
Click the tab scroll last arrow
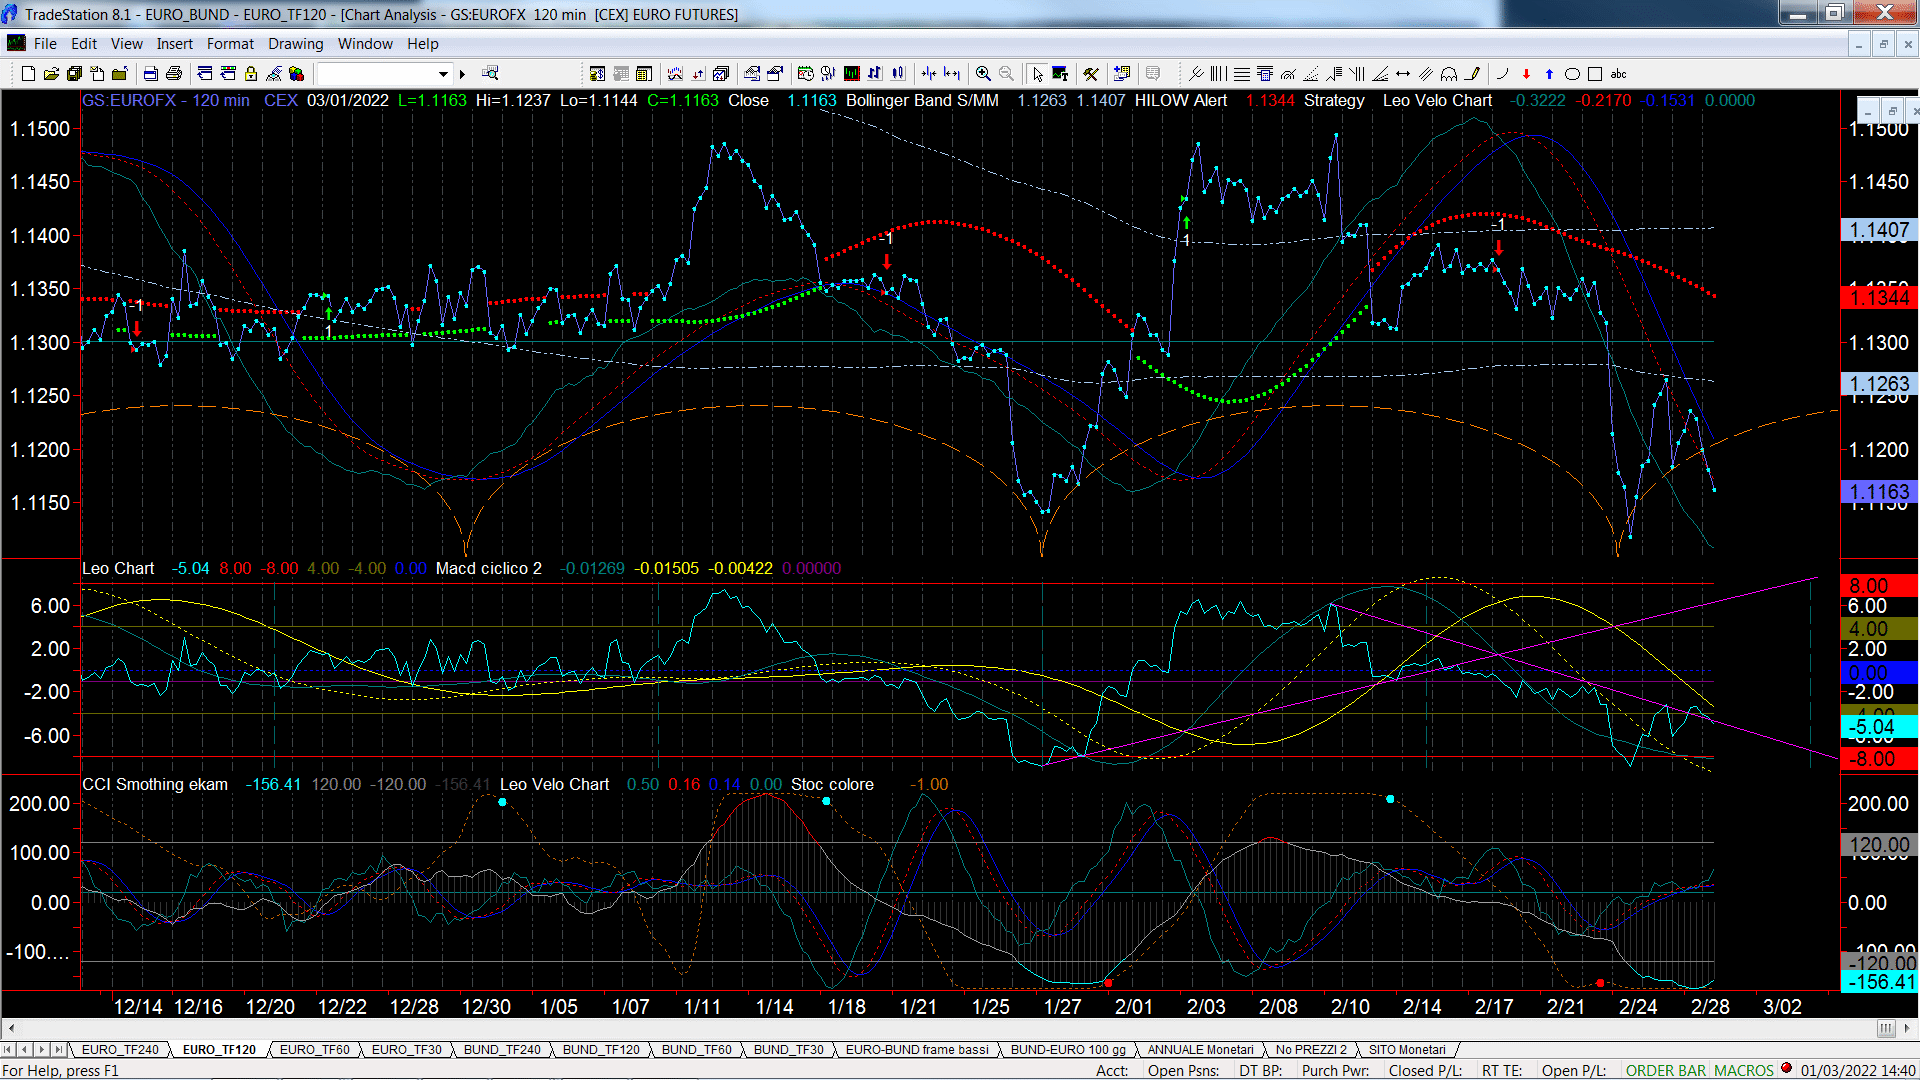tap(59, 1049)
